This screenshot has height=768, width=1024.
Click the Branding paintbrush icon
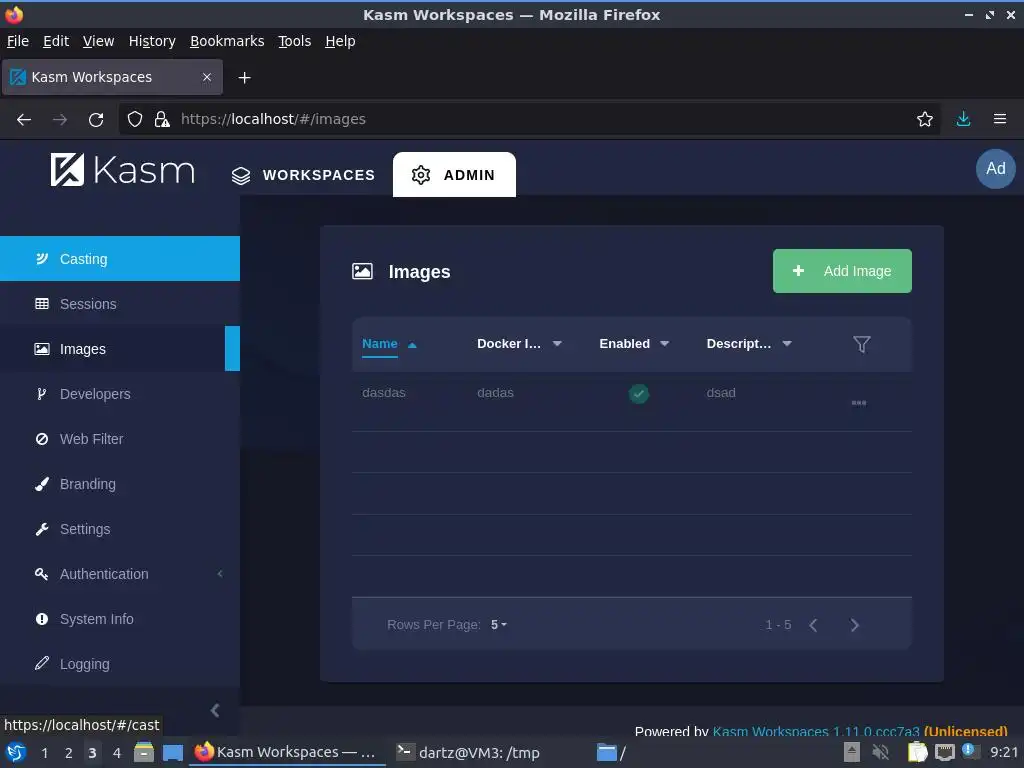(x=42, y=484)
